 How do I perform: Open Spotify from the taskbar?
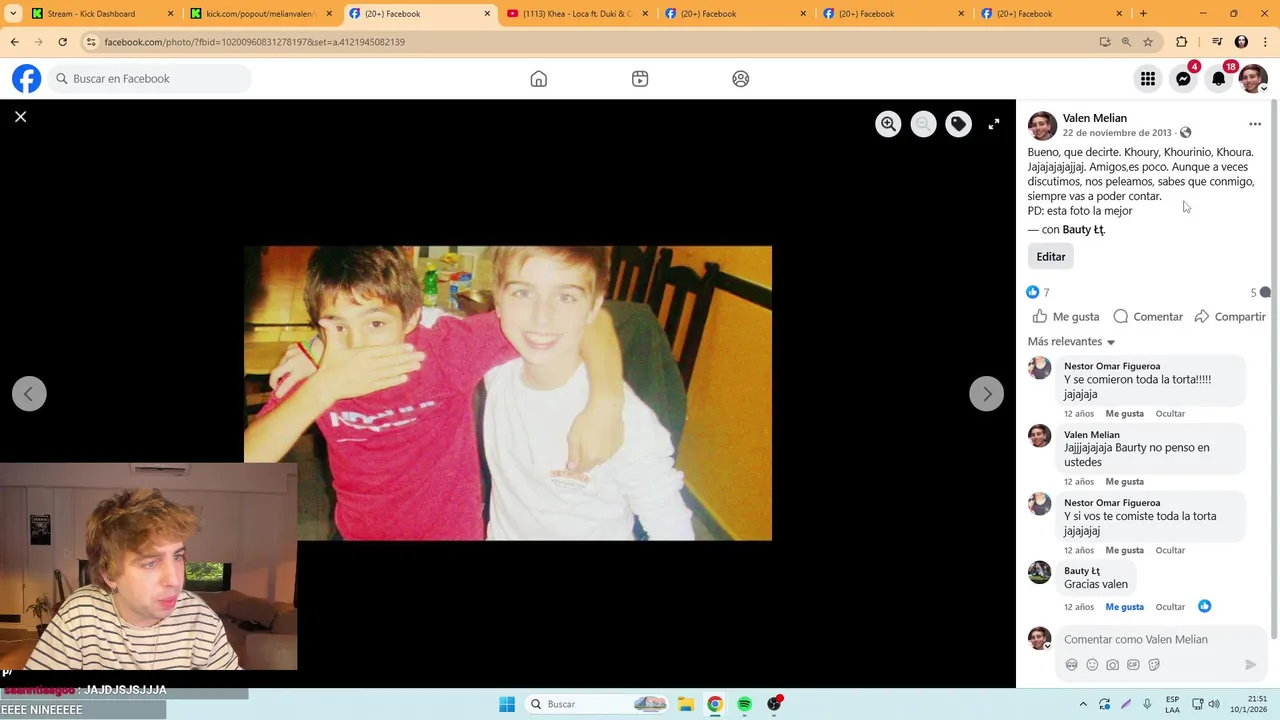tap(745, 704)
